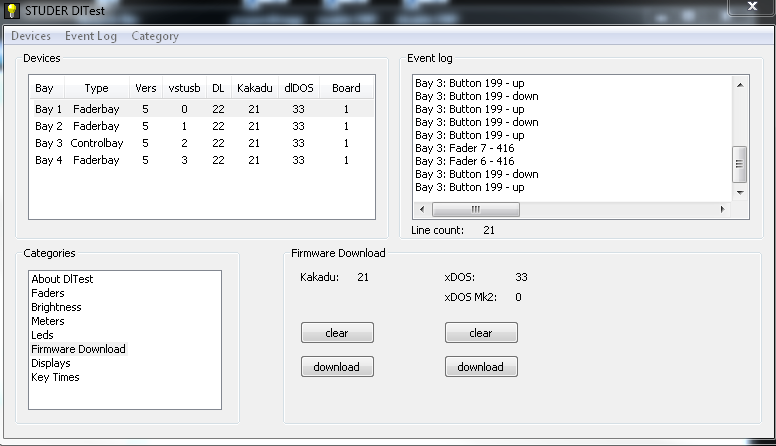Select the Bay 4 device row
Screen dimensions: 776x446
201,160
